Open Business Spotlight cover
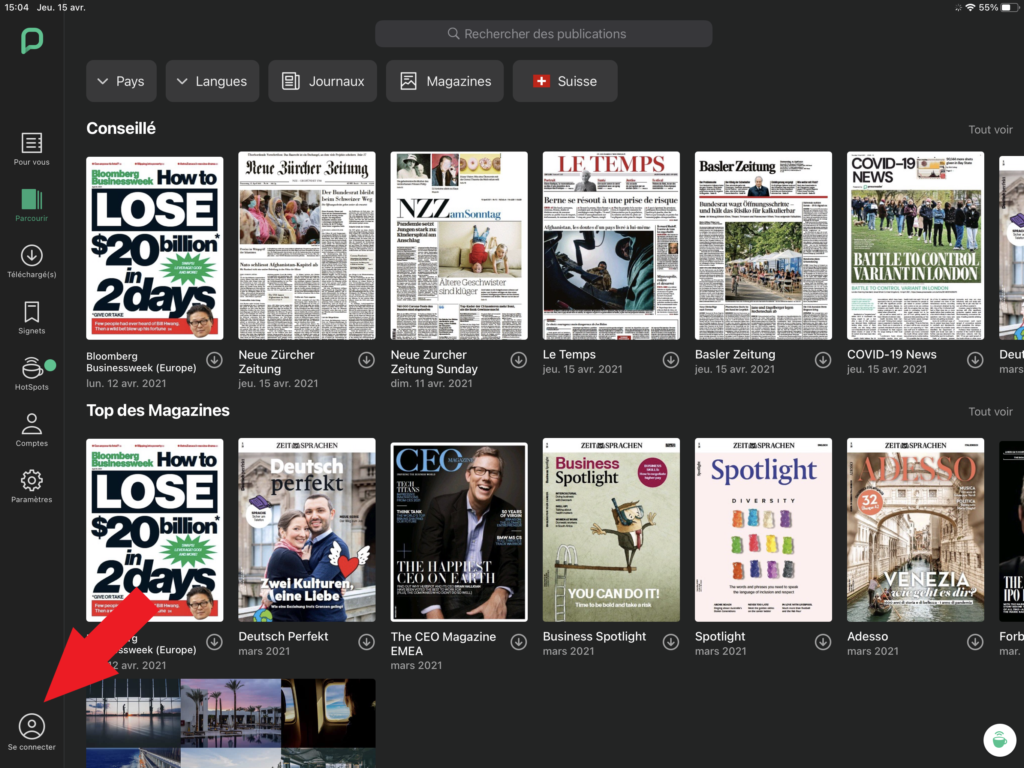The height and width of the screenshot is (768, 1024). 611,530
